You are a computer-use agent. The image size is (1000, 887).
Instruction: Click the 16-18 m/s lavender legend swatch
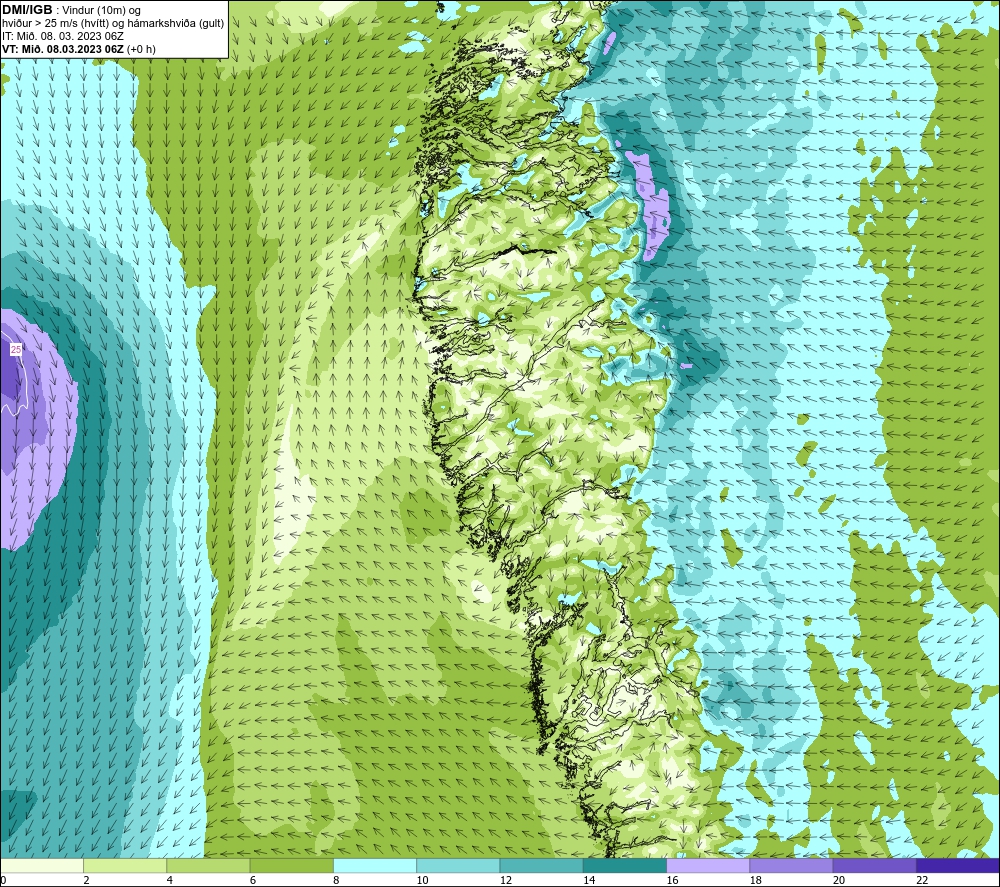click(708, 865)
